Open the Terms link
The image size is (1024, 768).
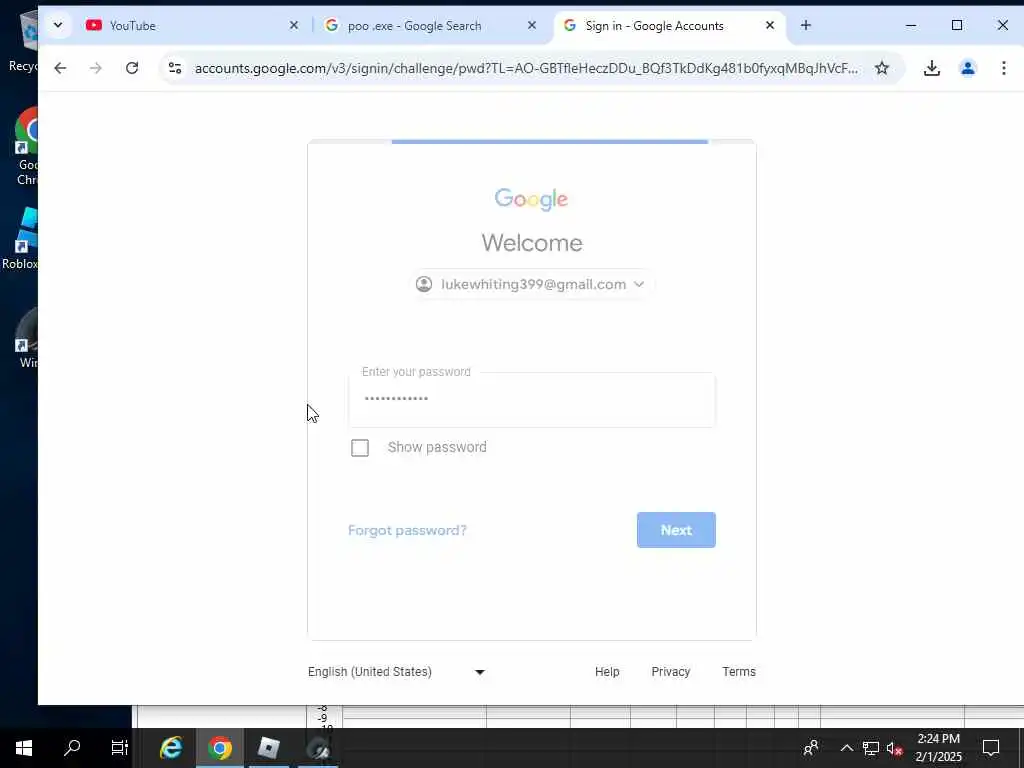pyautogui.click(x=739, y=672)
